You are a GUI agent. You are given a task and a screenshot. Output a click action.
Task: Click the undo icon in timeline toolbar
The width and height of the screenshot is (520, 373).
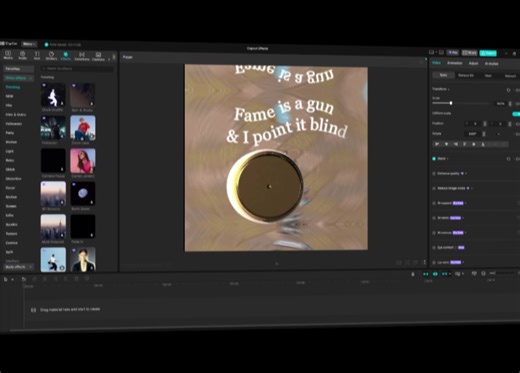coord(24,279)
